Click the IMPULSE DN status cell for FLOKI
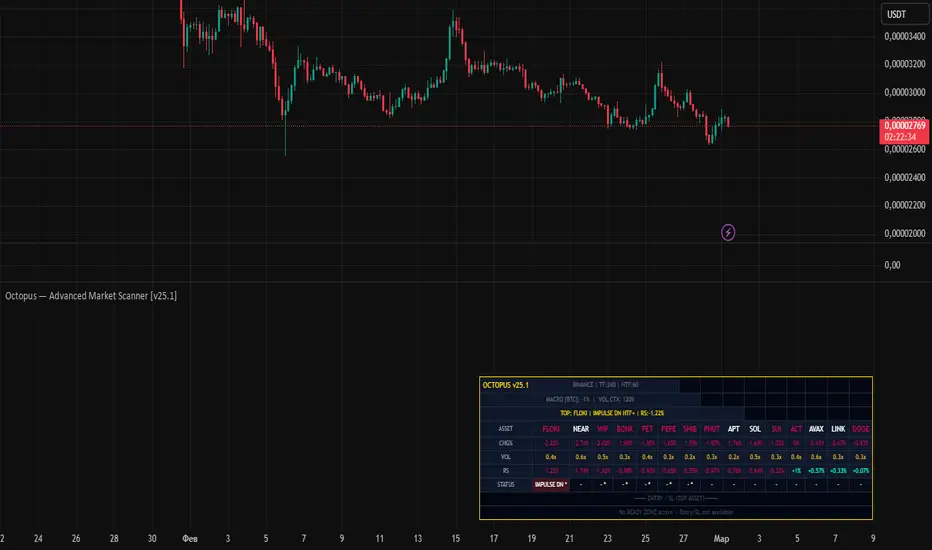 tap(550, 485)
